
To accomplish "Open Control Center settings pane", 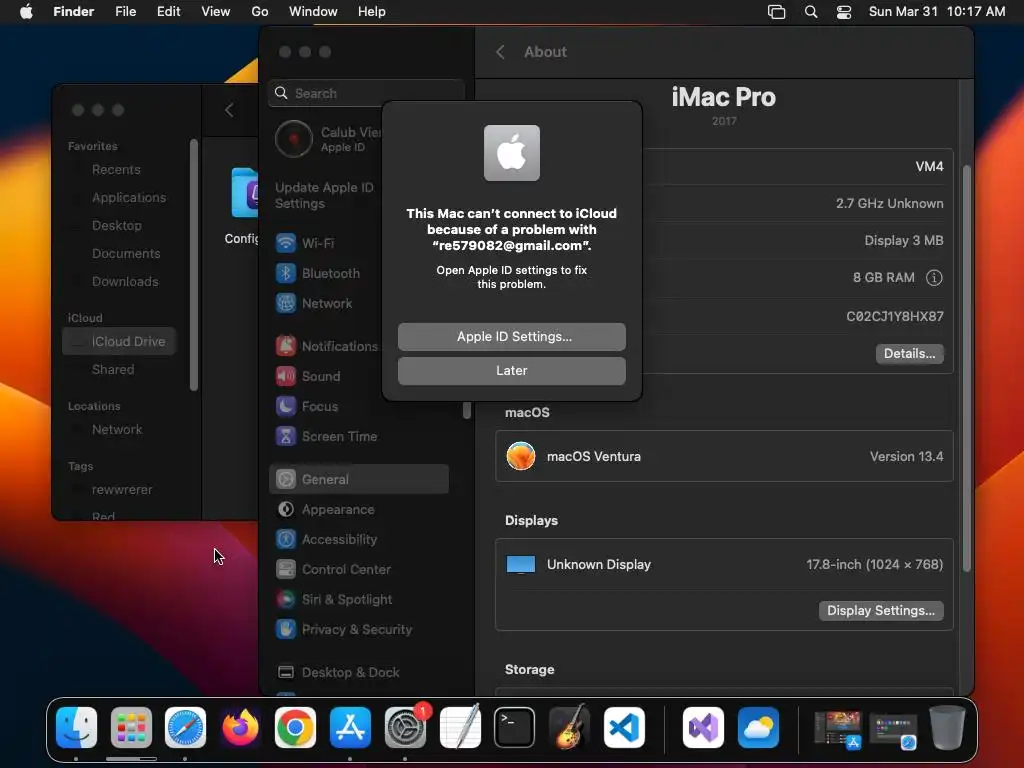I will [x=359, y=569].
